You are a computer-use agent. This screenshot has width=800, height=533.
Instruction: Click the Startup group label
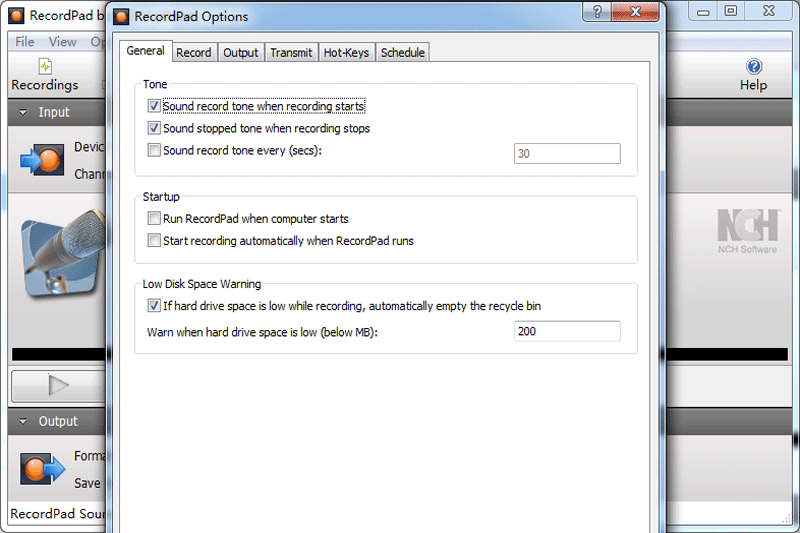coord(161,197)
